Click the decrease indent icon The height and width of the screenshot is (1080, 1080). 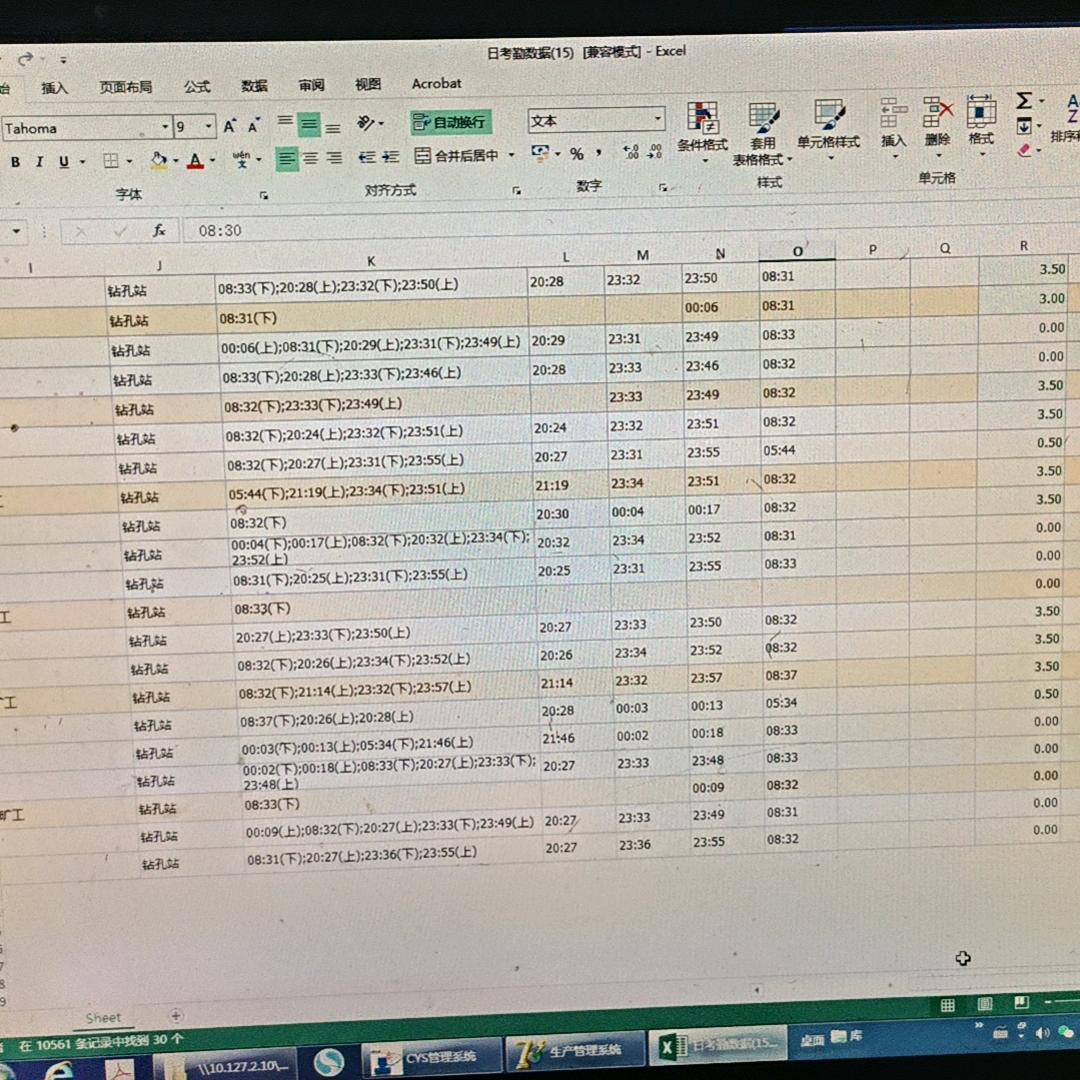(x=366, y=157)
